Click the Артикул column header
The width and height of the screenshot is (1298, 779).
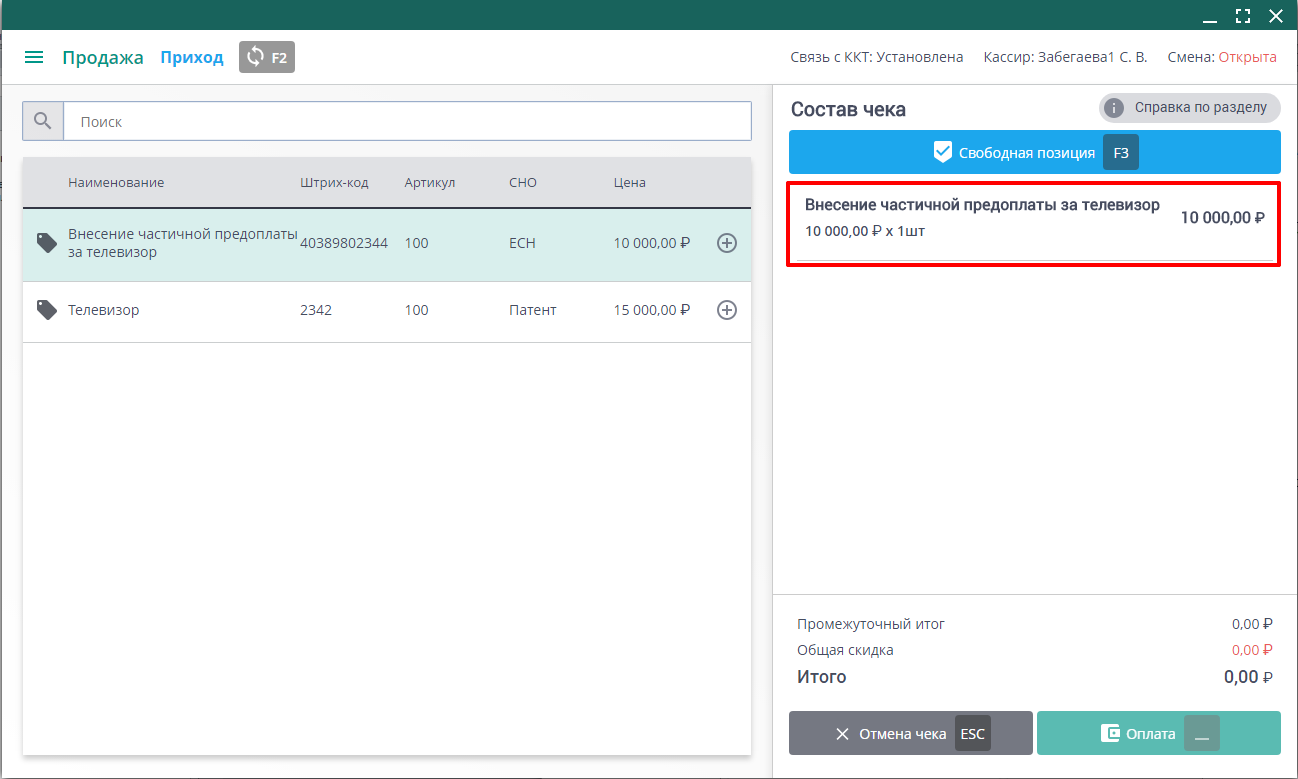click(430, 182)
